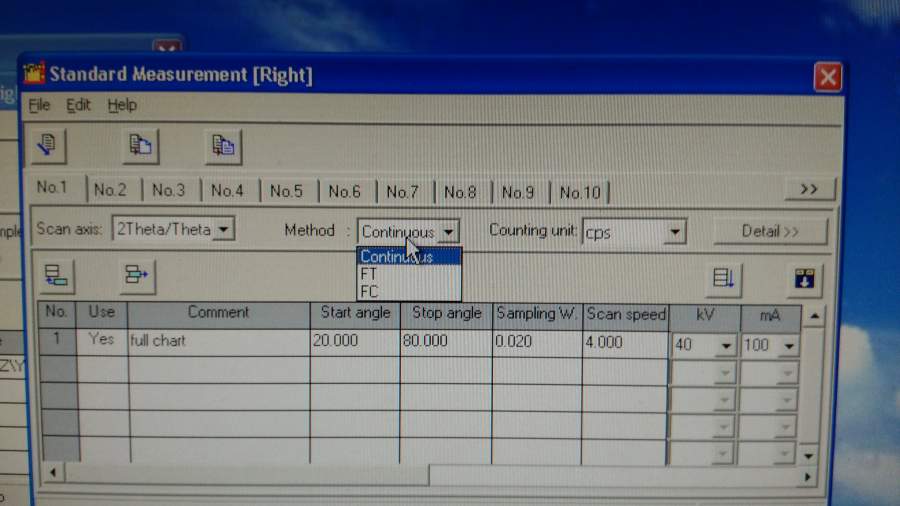Click the horizontal scrollbar left arrow
The image size is (900, 506).
53,473
